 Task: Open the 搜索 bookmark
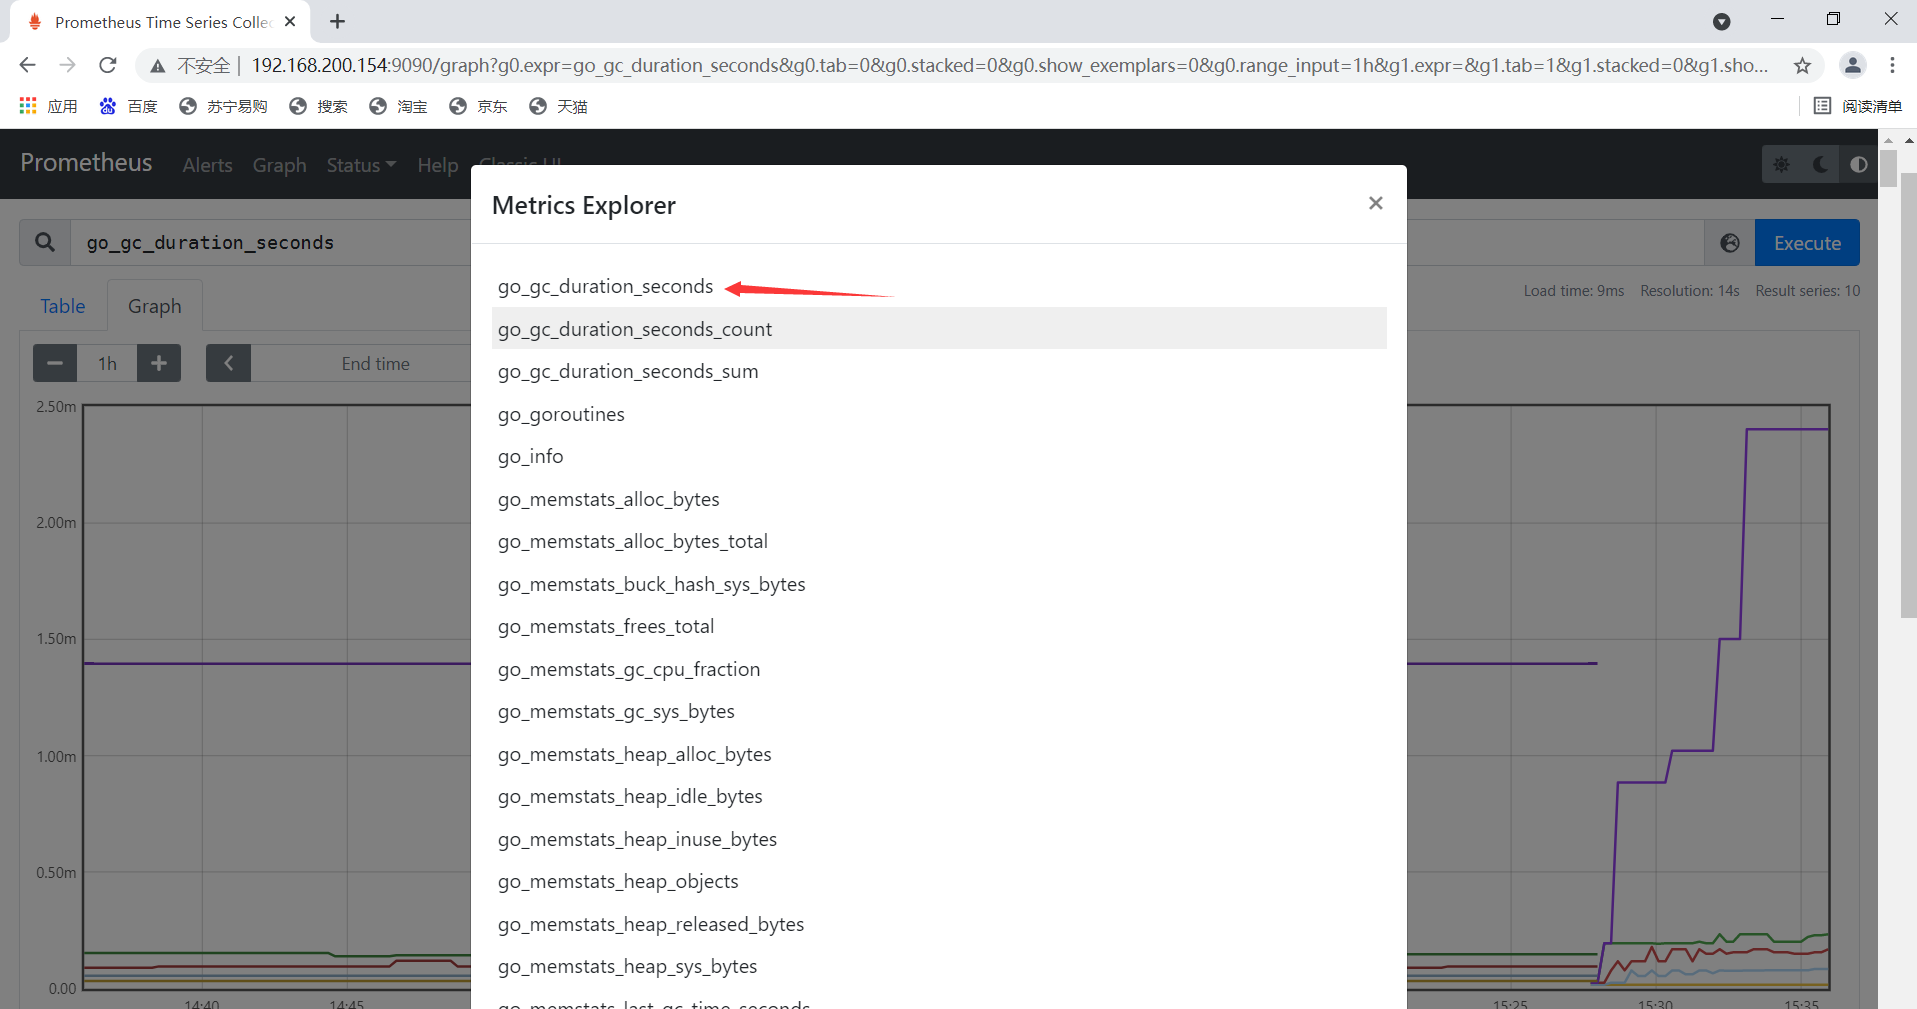(x=318, y=106)
